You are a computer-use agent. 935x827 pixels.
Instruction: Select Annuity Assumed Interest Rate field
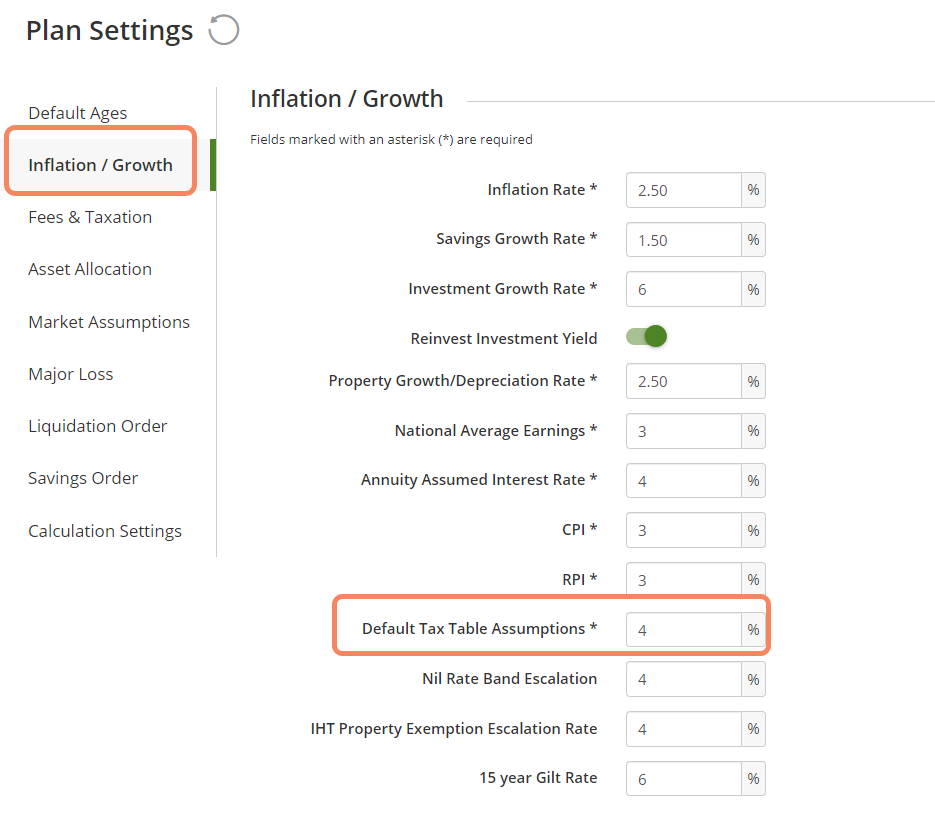coord(684,481)
